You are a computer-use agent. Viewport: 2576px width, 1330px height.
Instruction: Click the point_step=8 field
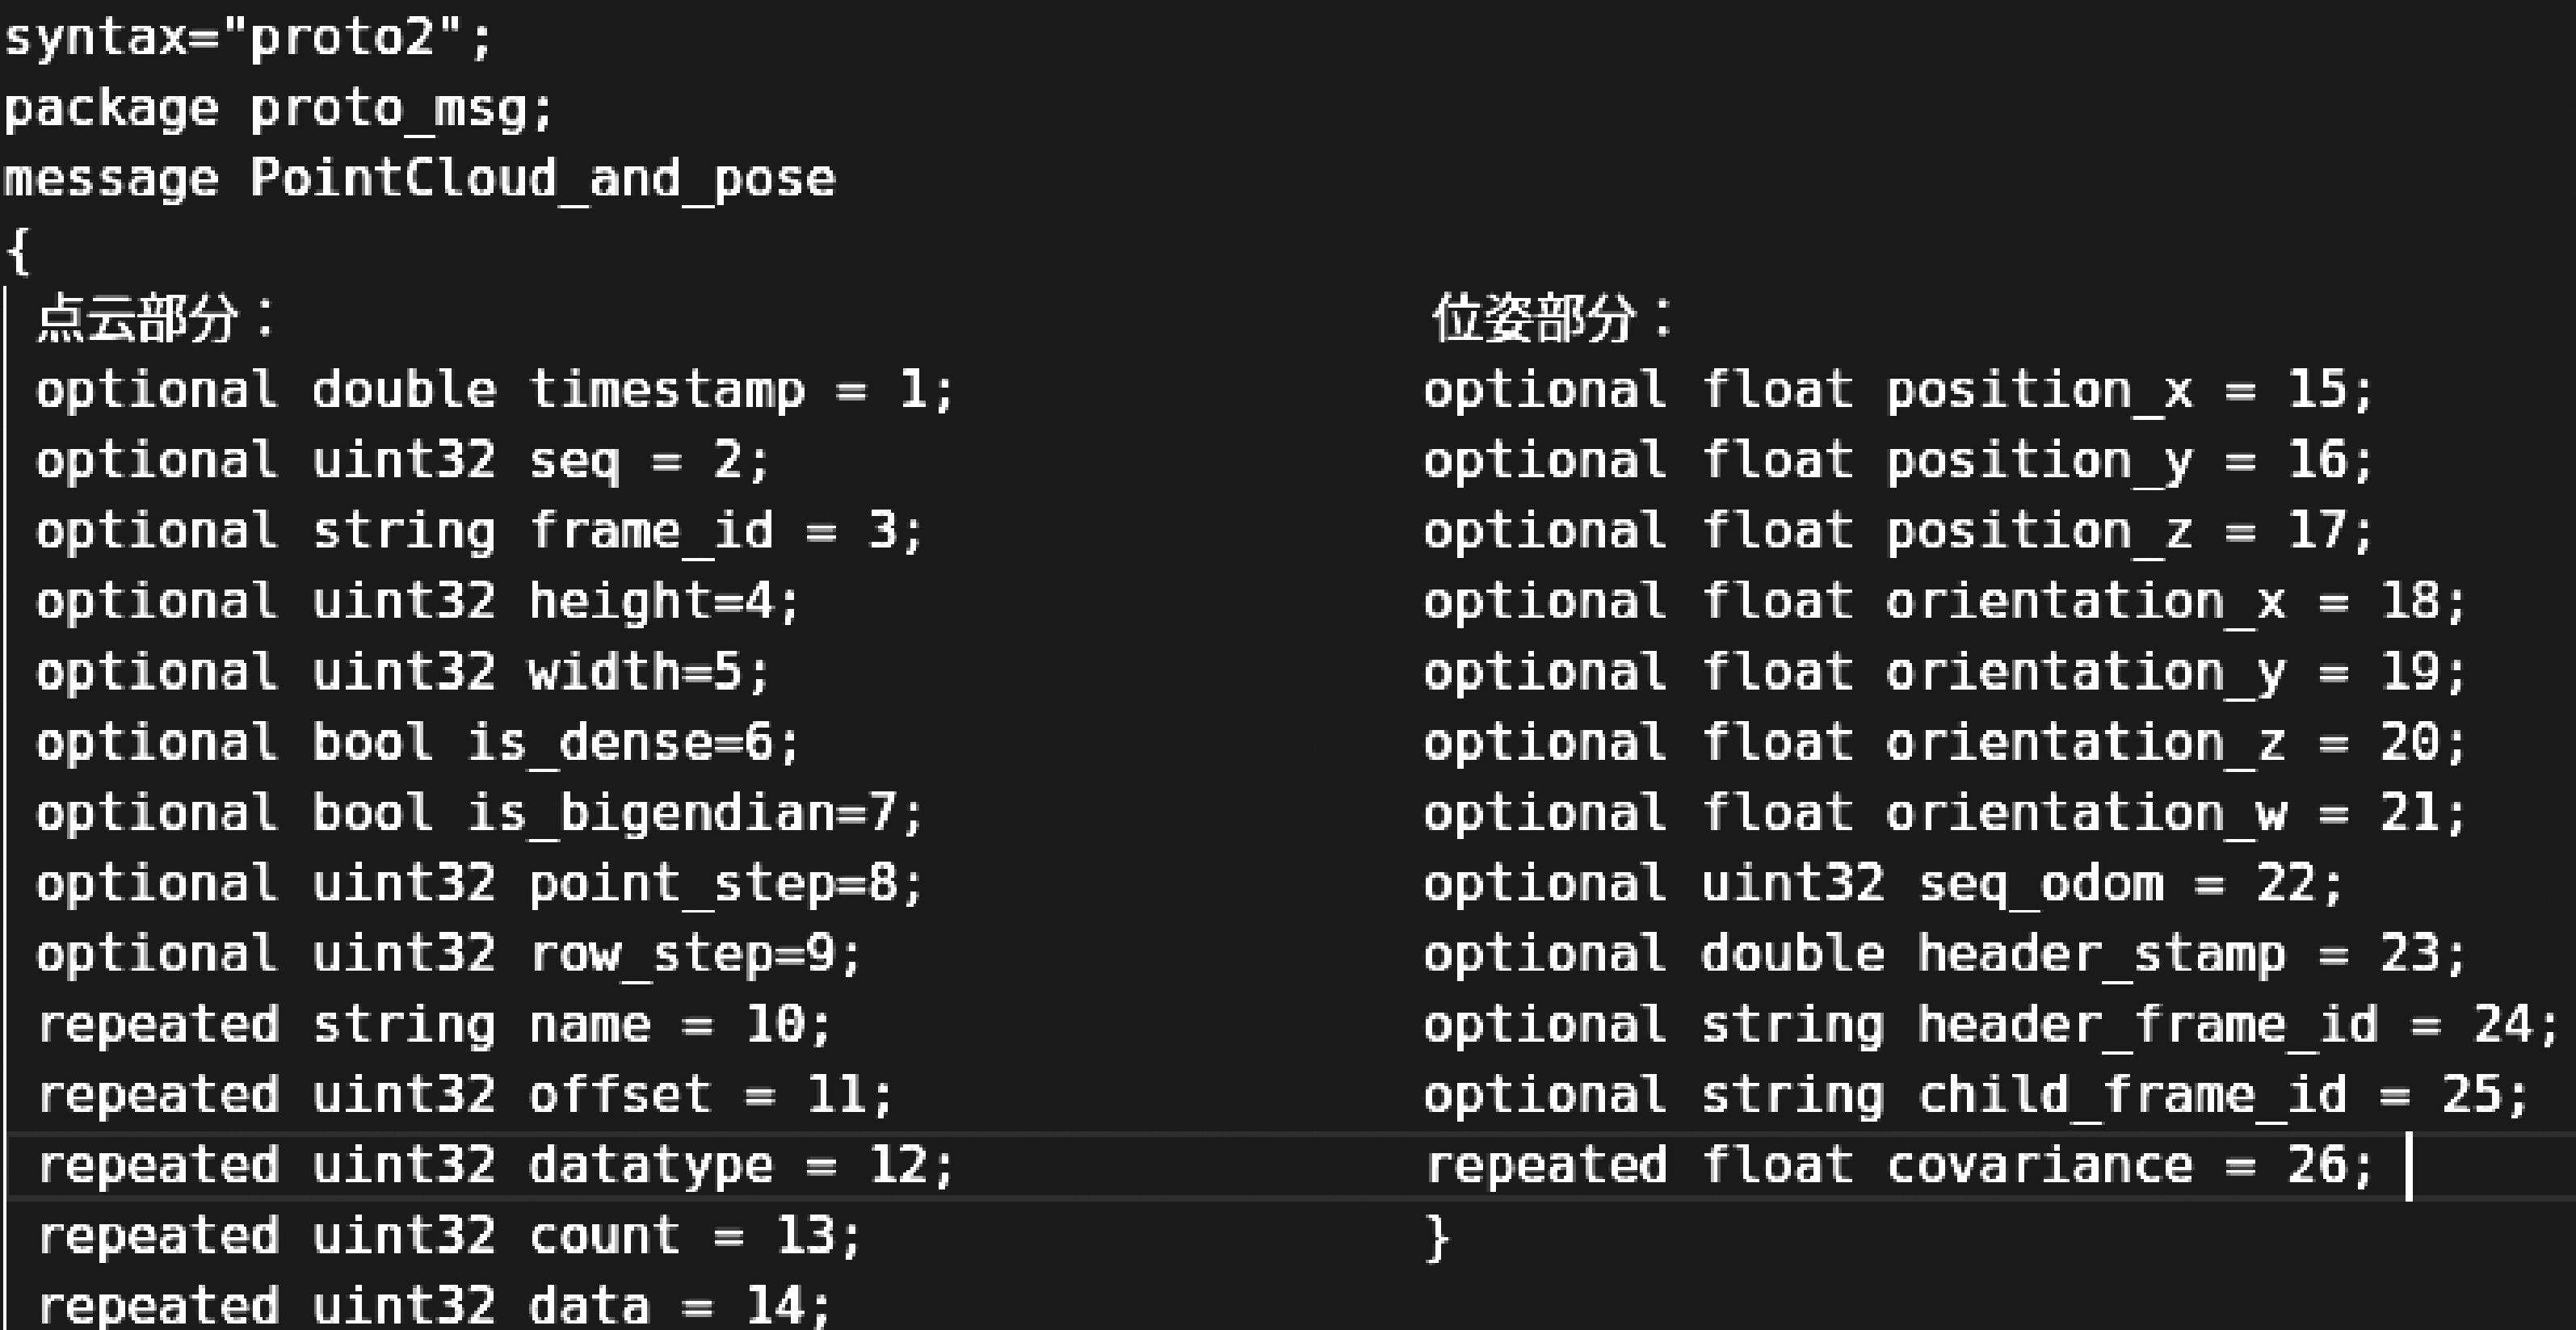(x=725, y=884)
